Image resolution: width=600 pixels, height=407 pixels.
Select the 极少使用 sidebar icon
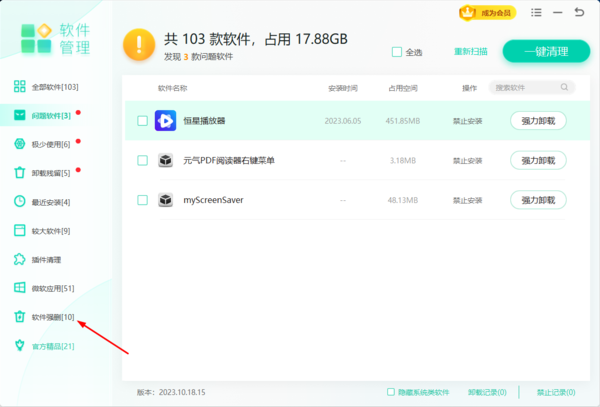19,144
